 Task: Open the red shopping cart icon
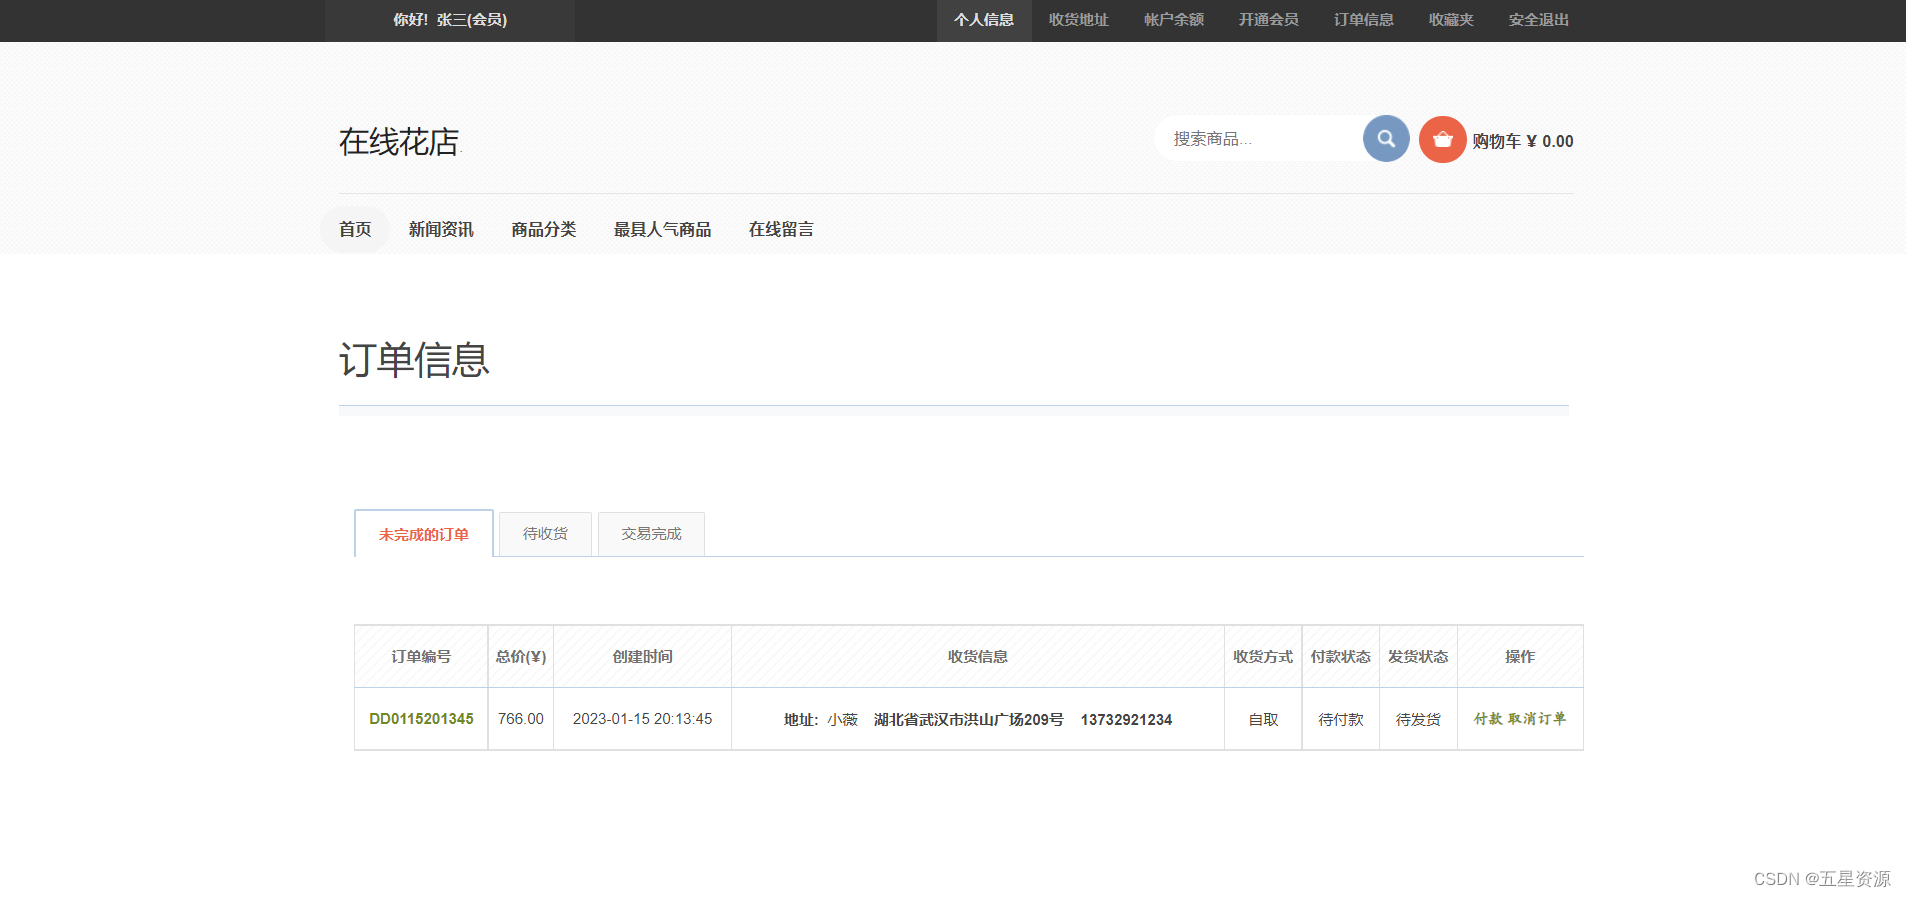(1442, 140)
